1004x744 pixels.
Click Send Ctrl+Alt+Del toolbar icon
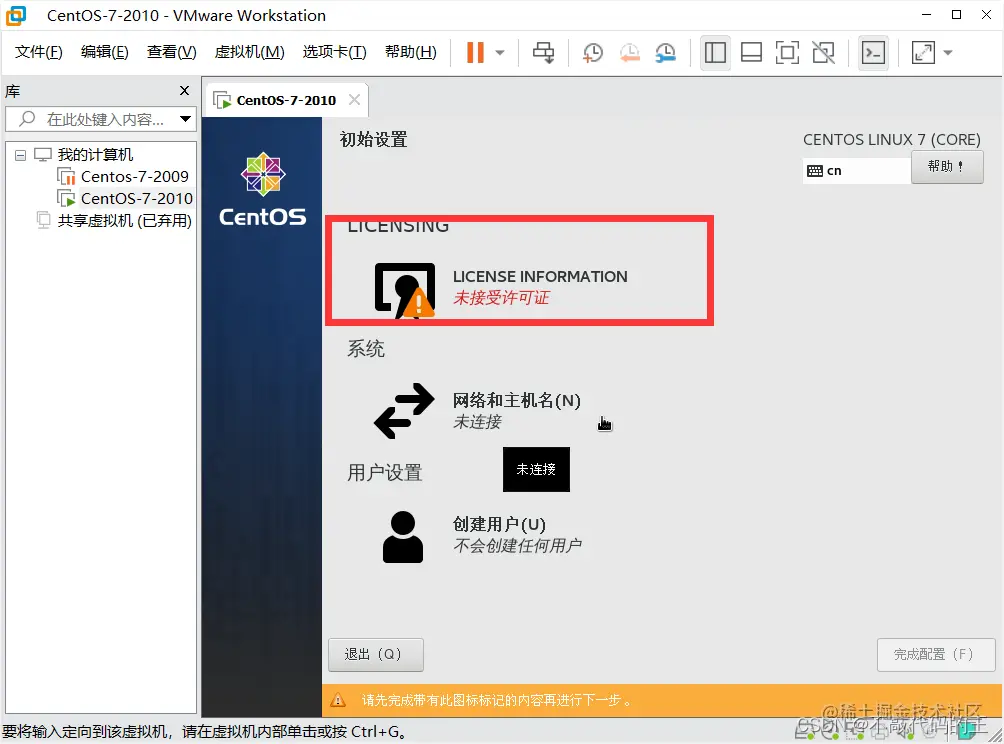(x=544, y=53)
